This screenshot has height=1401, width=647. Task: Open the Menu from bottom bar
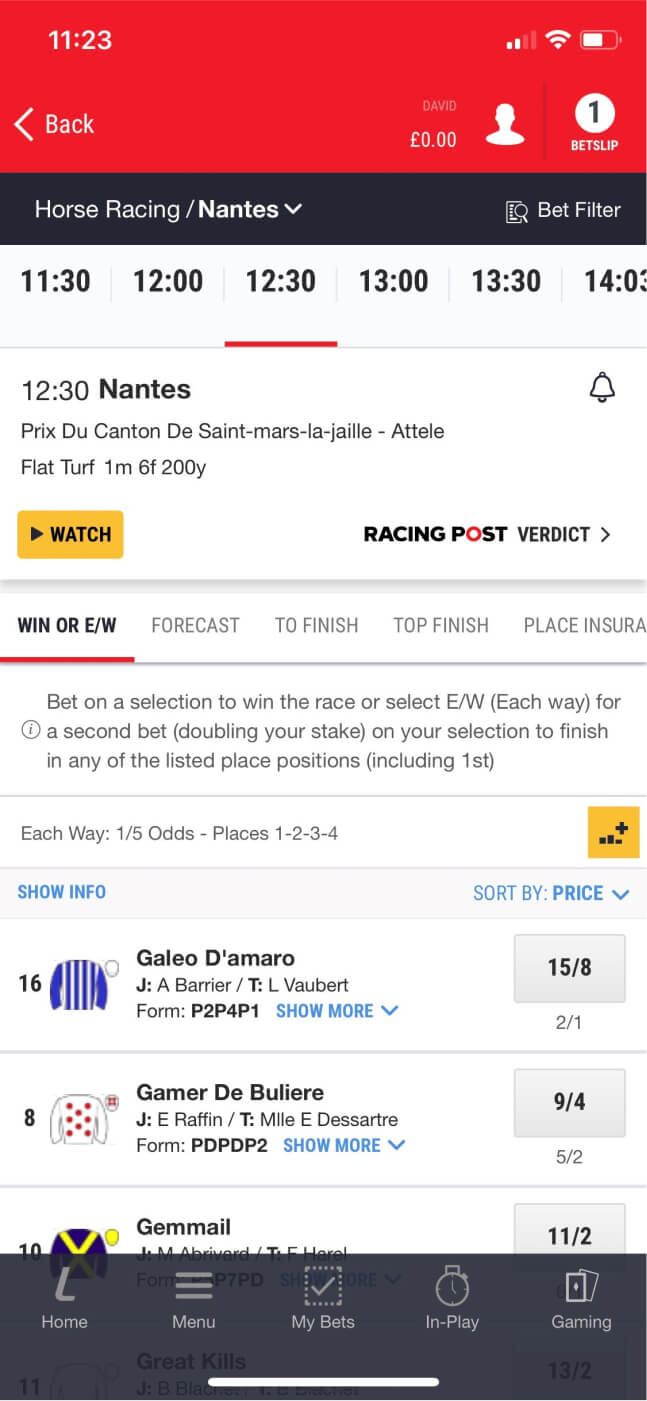193,1300
